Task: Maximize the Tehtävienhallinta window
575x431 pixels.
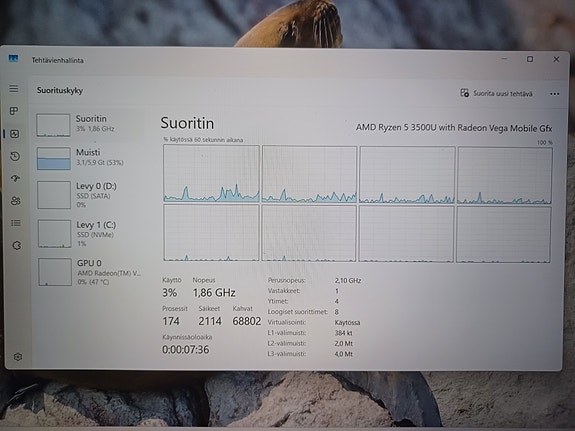Action: [x=530, y=59]
